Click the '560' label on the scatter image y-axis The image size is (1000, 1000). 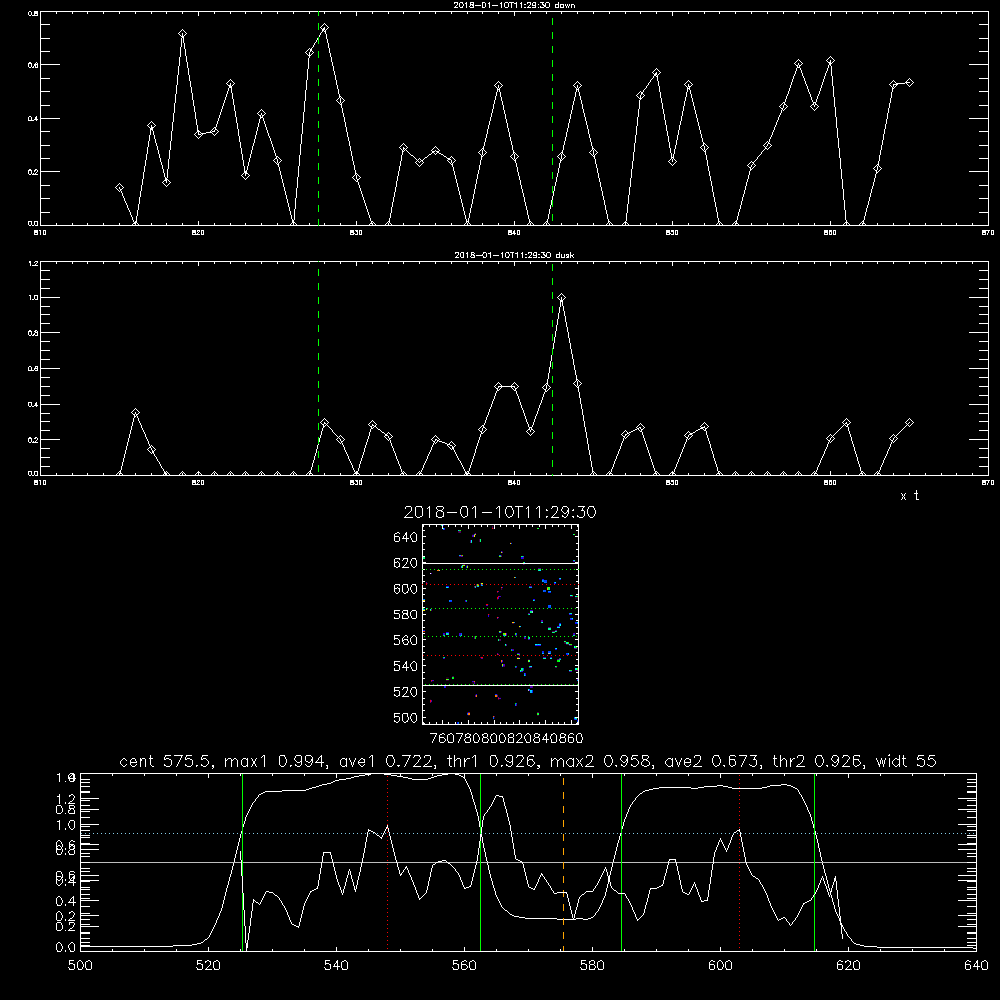pos(406,640)
